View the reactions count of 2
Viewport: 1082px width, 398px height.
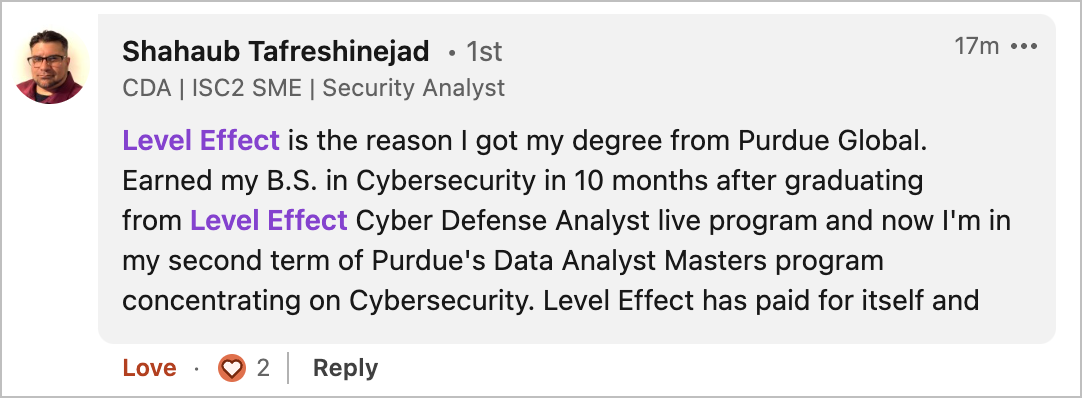263,368
